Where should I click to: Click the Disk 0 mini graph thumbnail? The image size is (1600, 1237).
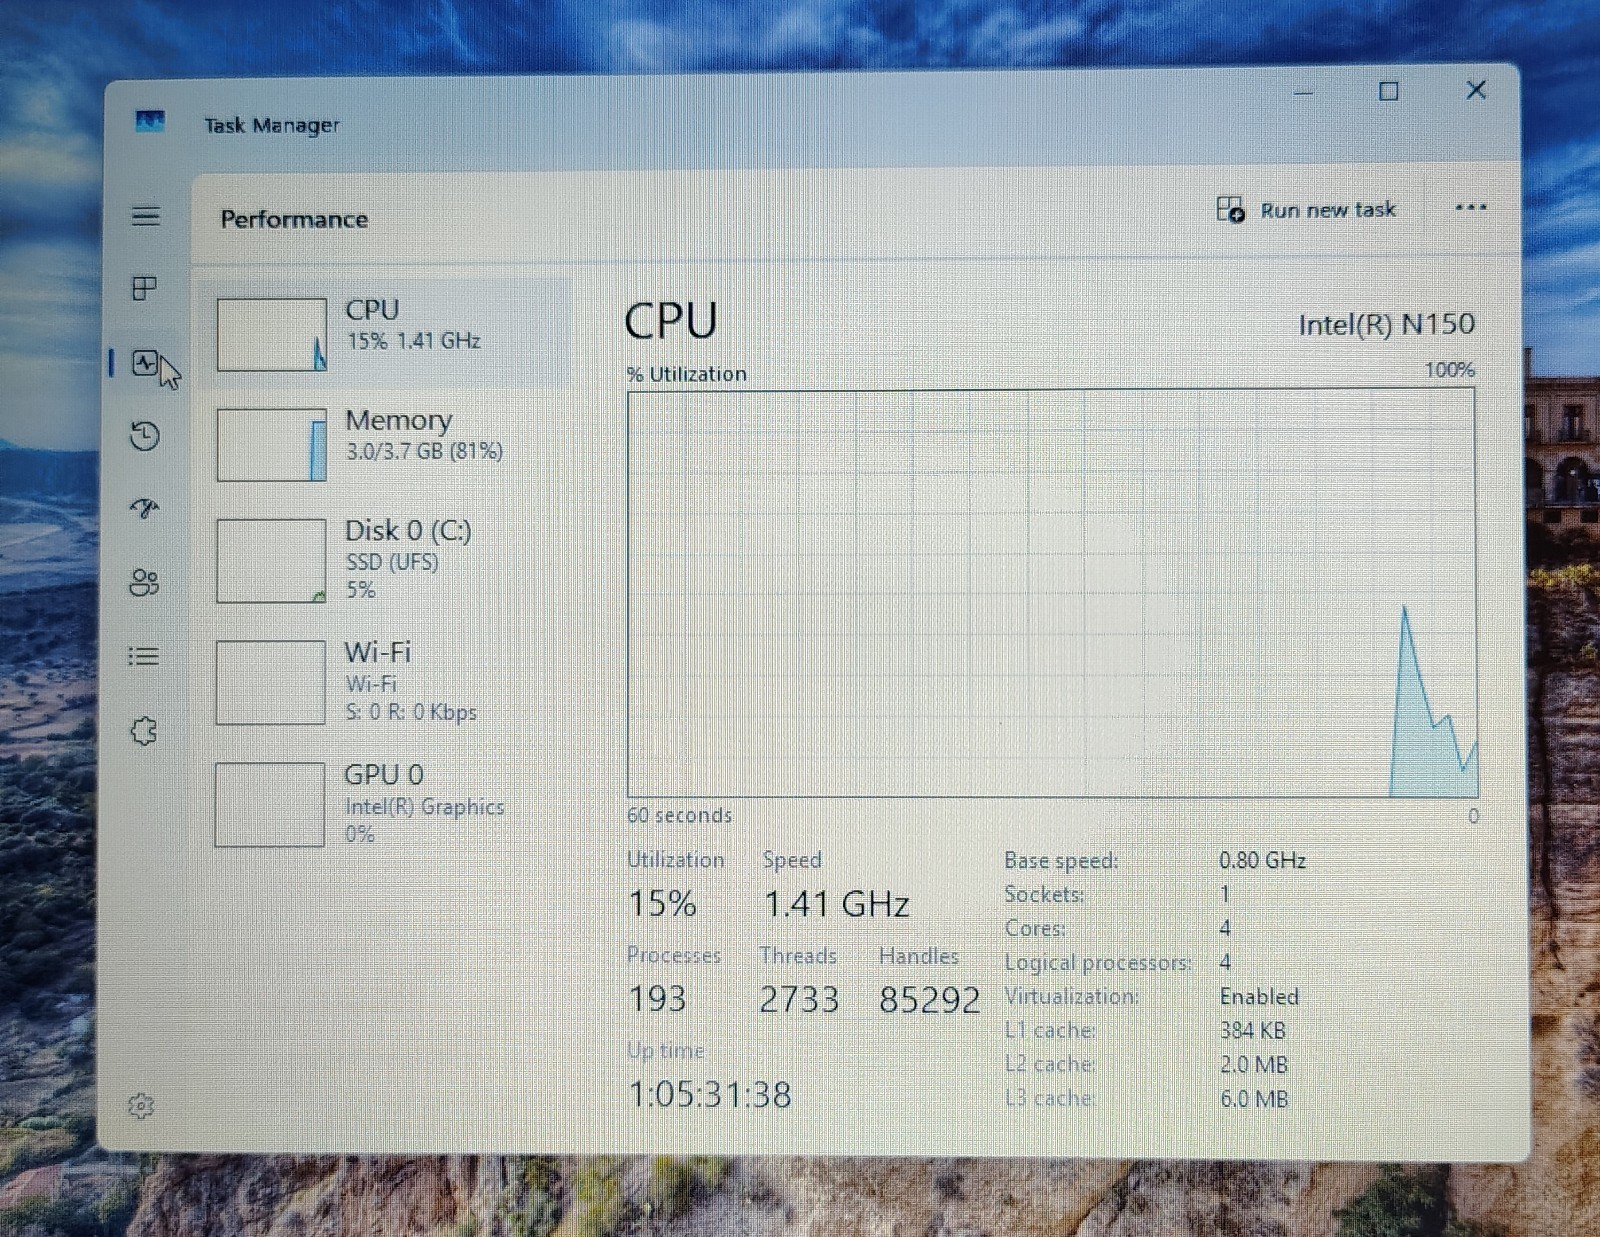(x=271, y=561)
